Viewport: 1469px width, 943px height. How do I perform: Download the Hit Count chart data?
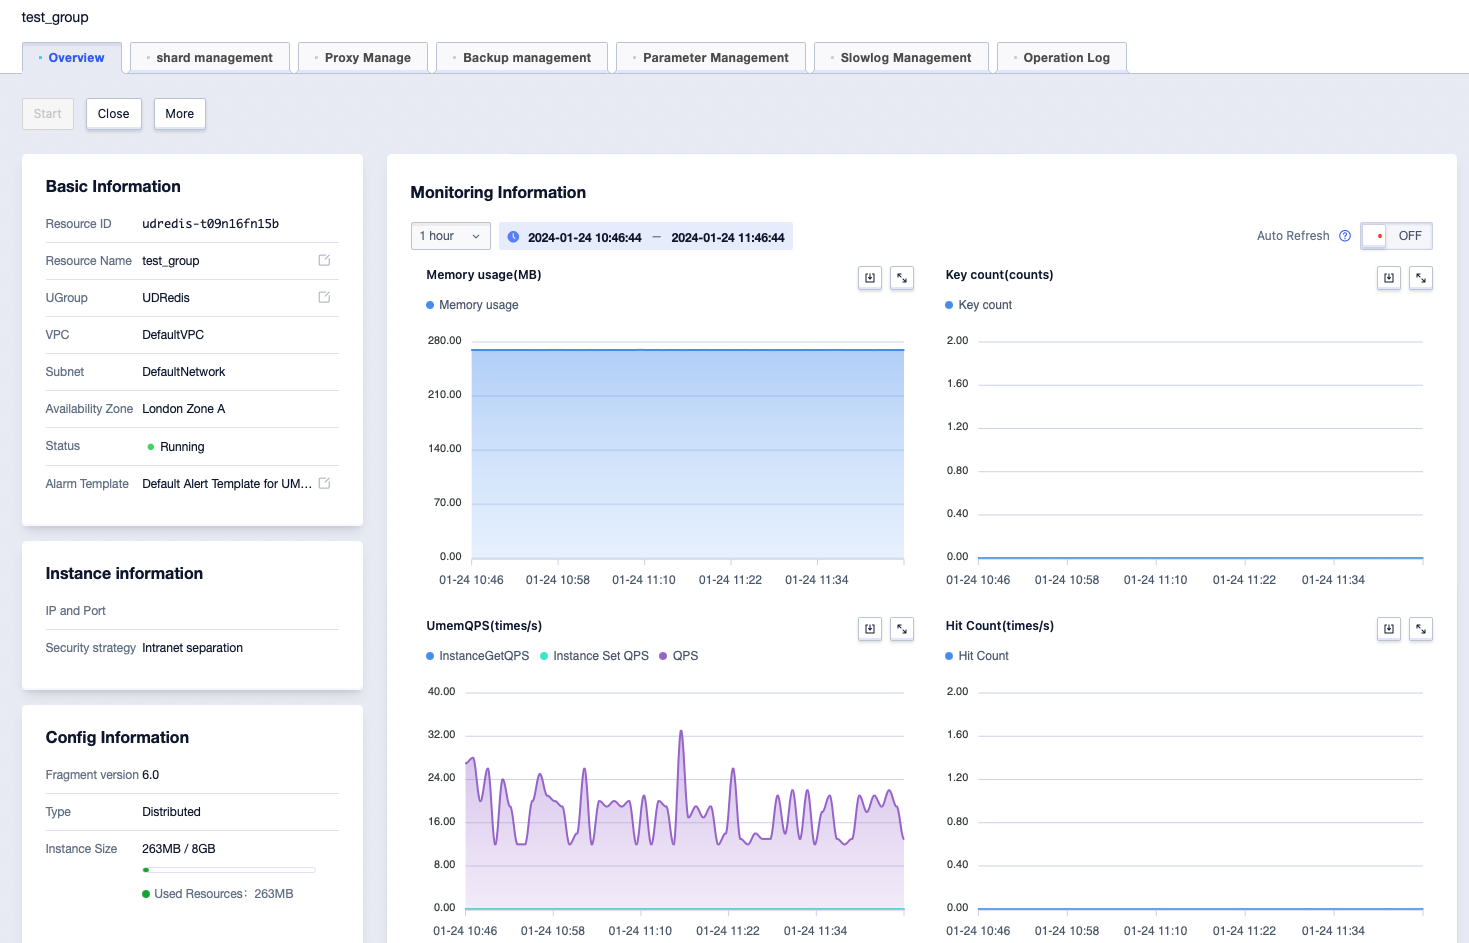point(1389,629)
